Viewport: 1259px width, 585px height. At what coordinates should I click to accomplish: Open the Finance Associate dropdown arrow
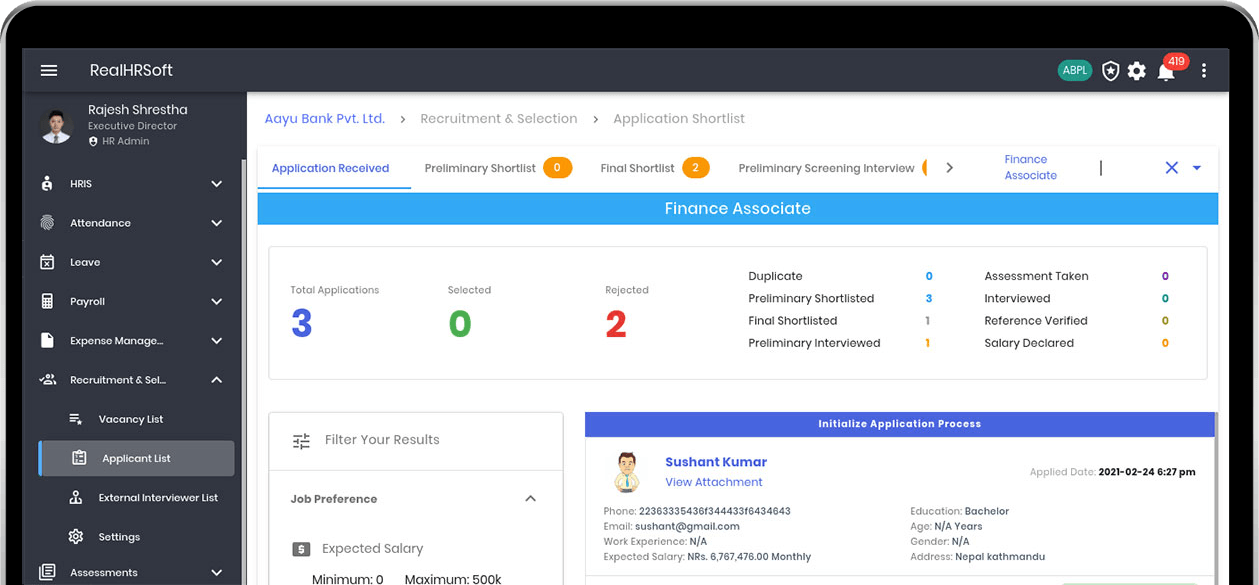(x=1197, y=168)
